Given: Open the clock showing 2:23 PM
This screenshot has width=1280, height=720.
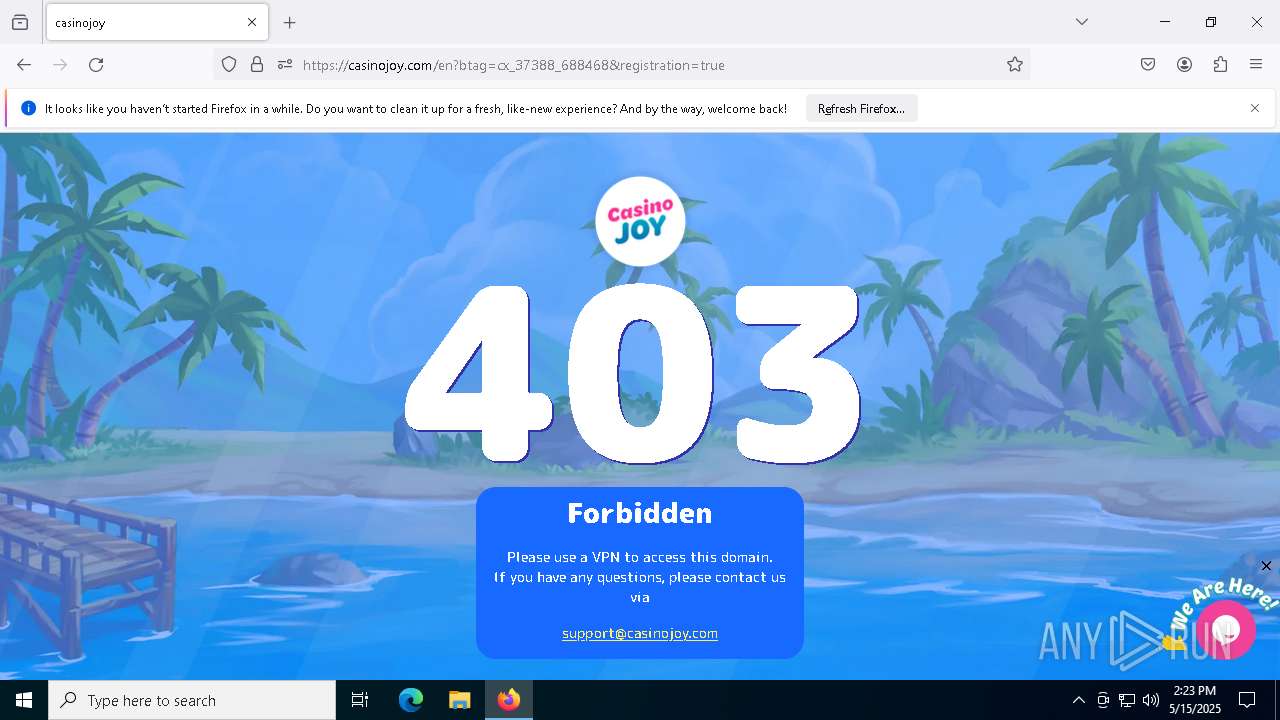Looking at the screenshot, I should tap(1195, 700).
